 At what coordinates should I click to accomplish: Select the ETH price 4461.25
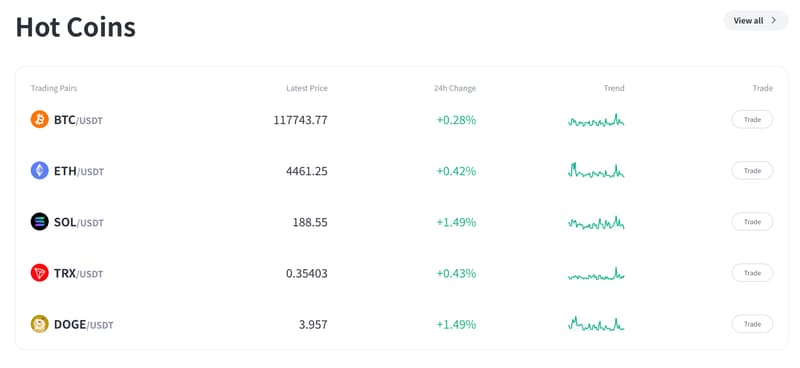pos(307,171)
